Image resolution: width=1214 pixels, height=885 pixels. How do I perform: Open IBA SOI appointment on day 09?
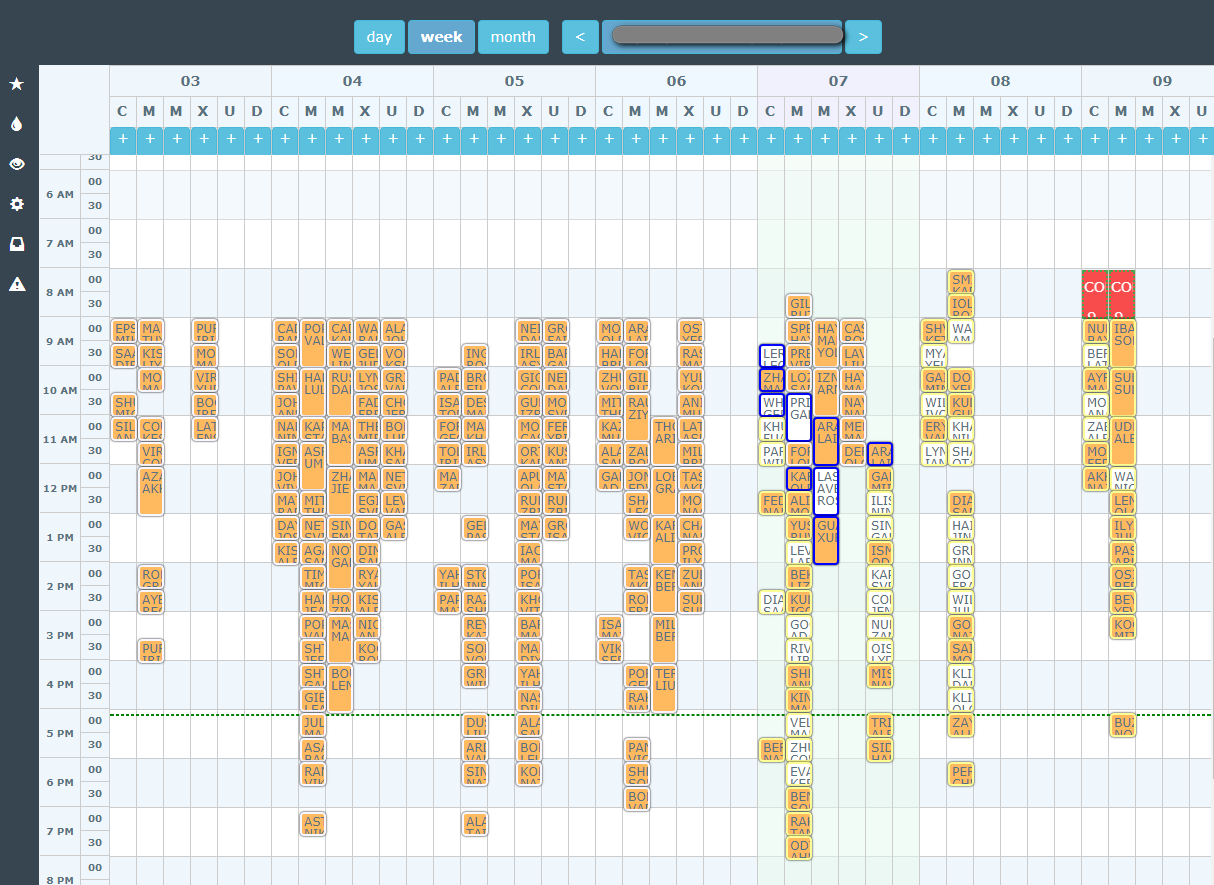pos(1123,343)
